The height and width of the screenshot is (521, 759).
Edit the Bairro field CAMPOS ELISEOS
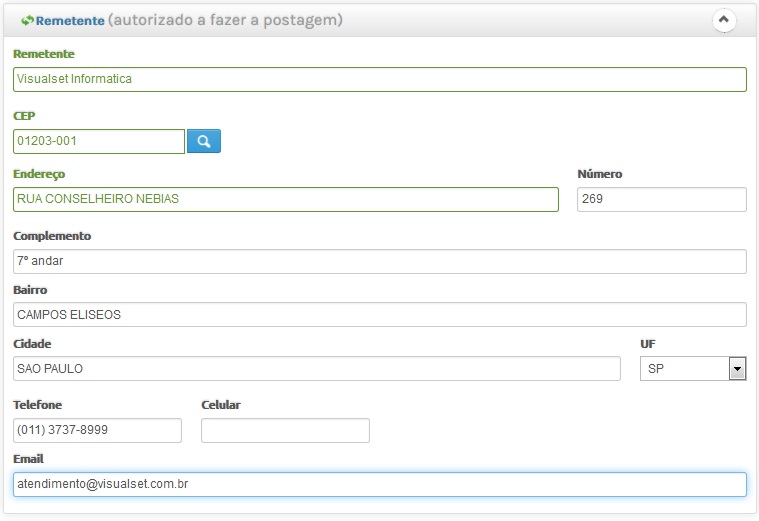(380, 315)
